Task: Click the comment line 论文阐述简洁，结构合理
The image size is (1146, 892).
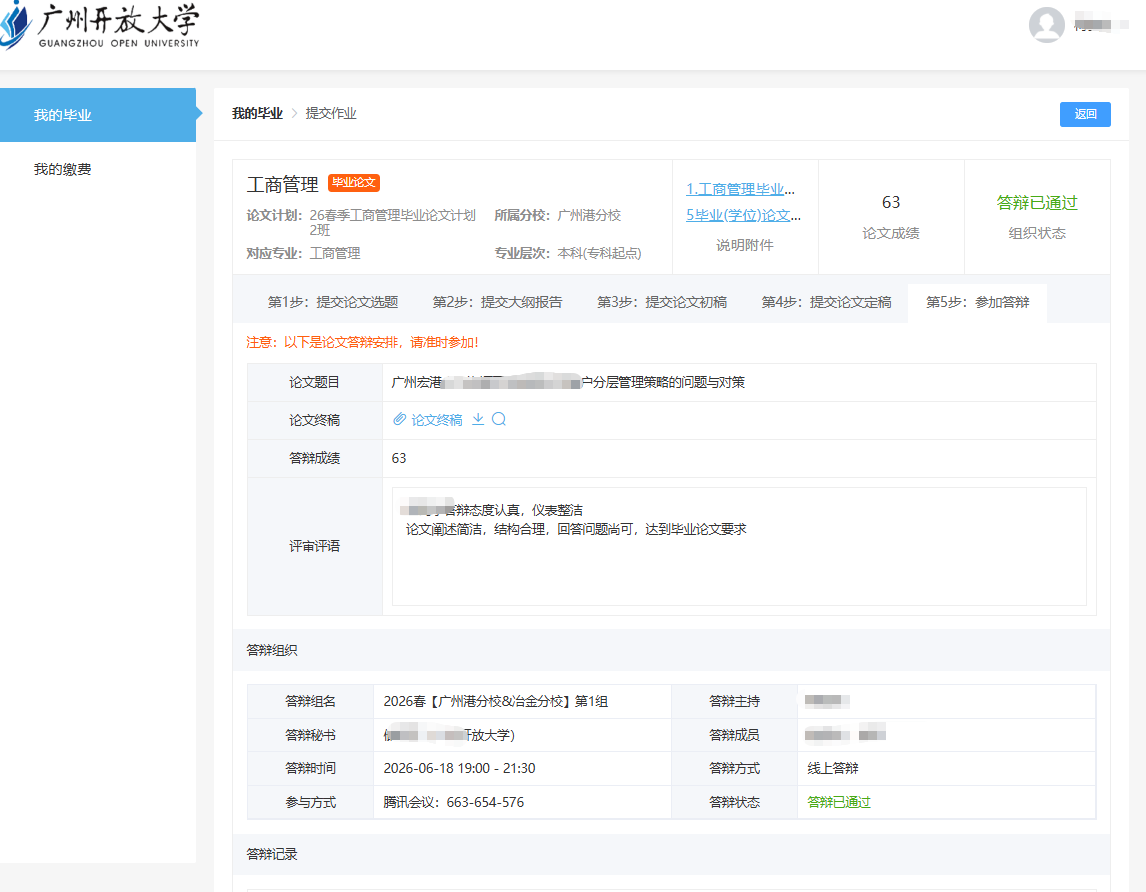Action: pyautogui.click(x=576, y=529)
